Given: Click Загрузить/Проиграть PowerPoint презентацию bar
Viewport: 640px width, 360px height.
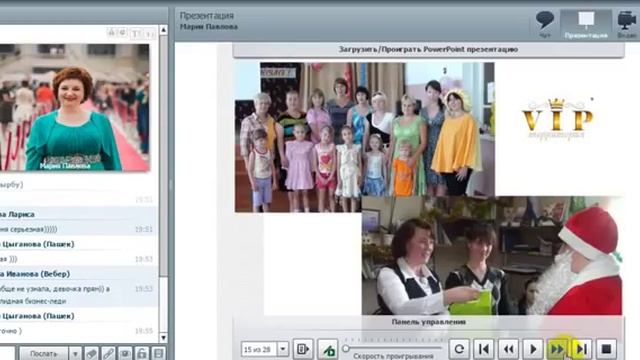Looking at the screenshot, I should [428, 49].
